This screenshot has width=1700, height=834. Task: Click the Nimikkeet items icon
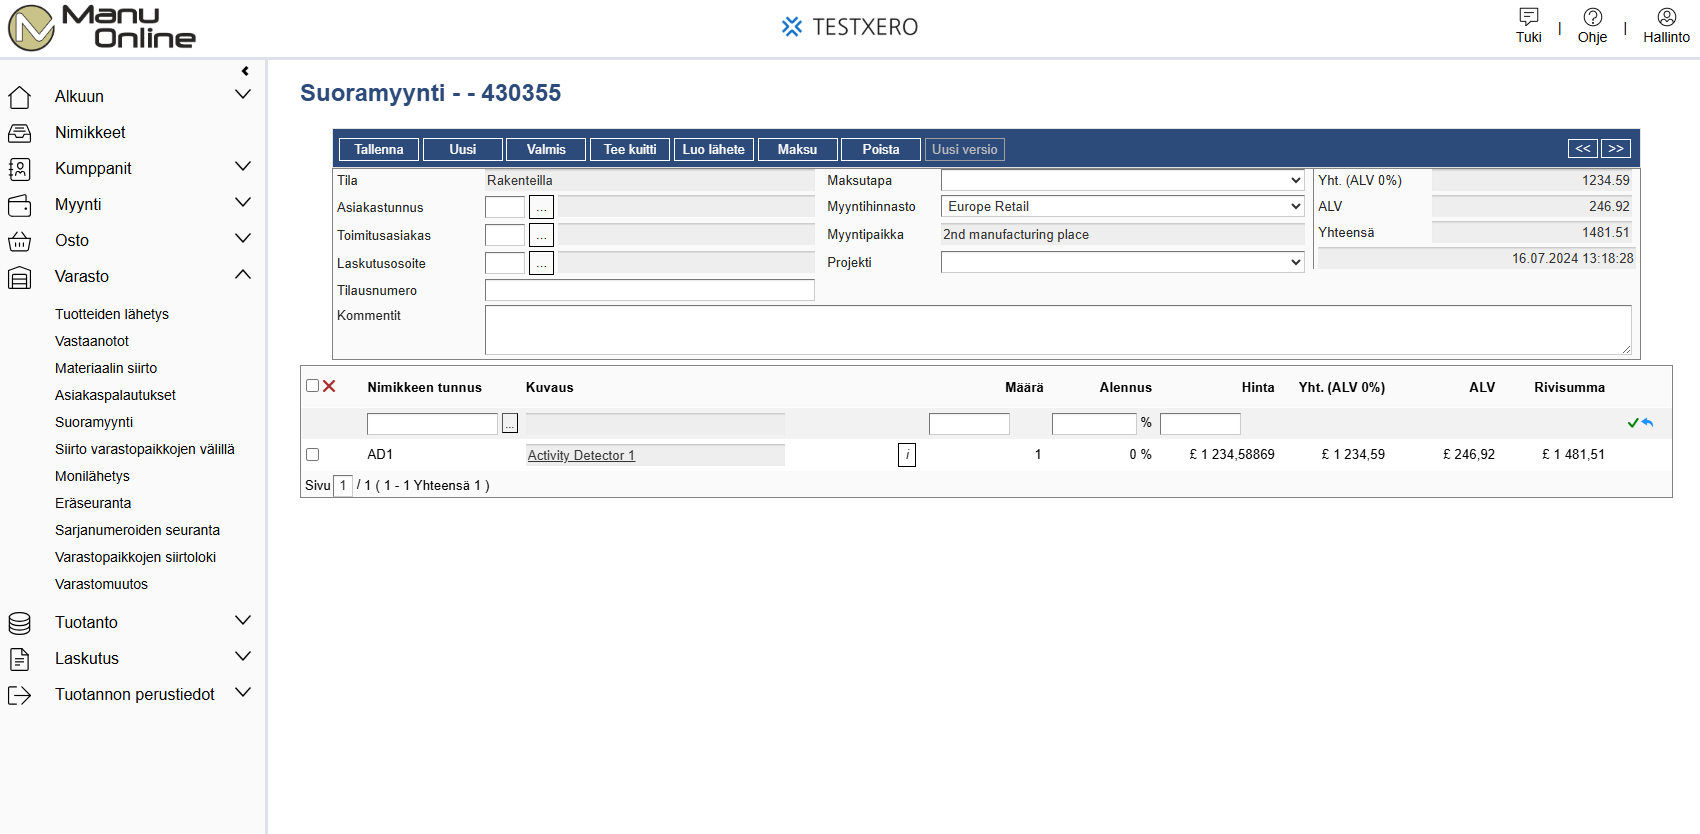pos(19,133)
